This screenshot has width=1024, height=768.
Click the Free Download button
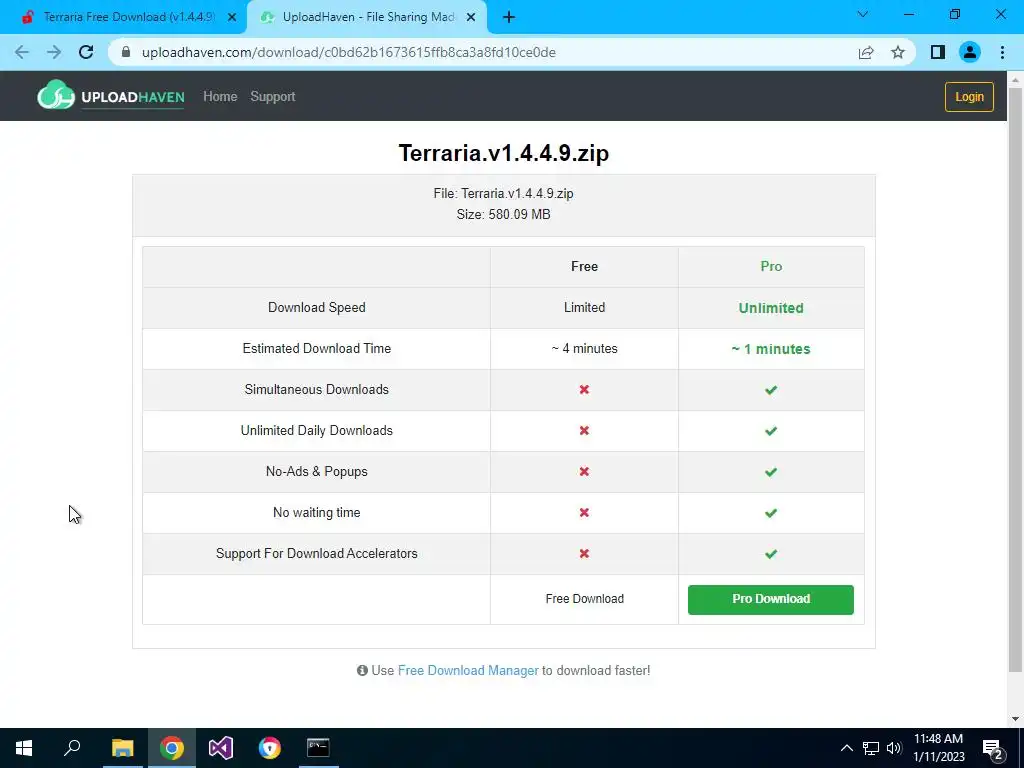pos(584,599)
